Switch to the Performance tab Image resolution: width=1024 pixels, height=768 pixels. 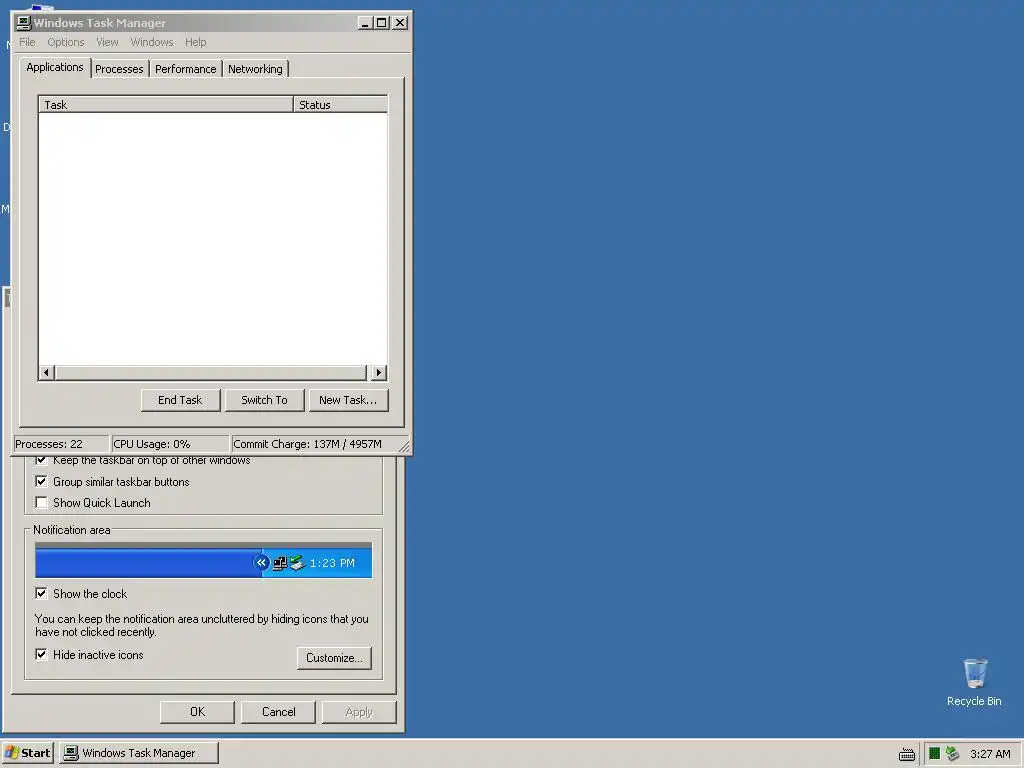(x=185, y=69)
